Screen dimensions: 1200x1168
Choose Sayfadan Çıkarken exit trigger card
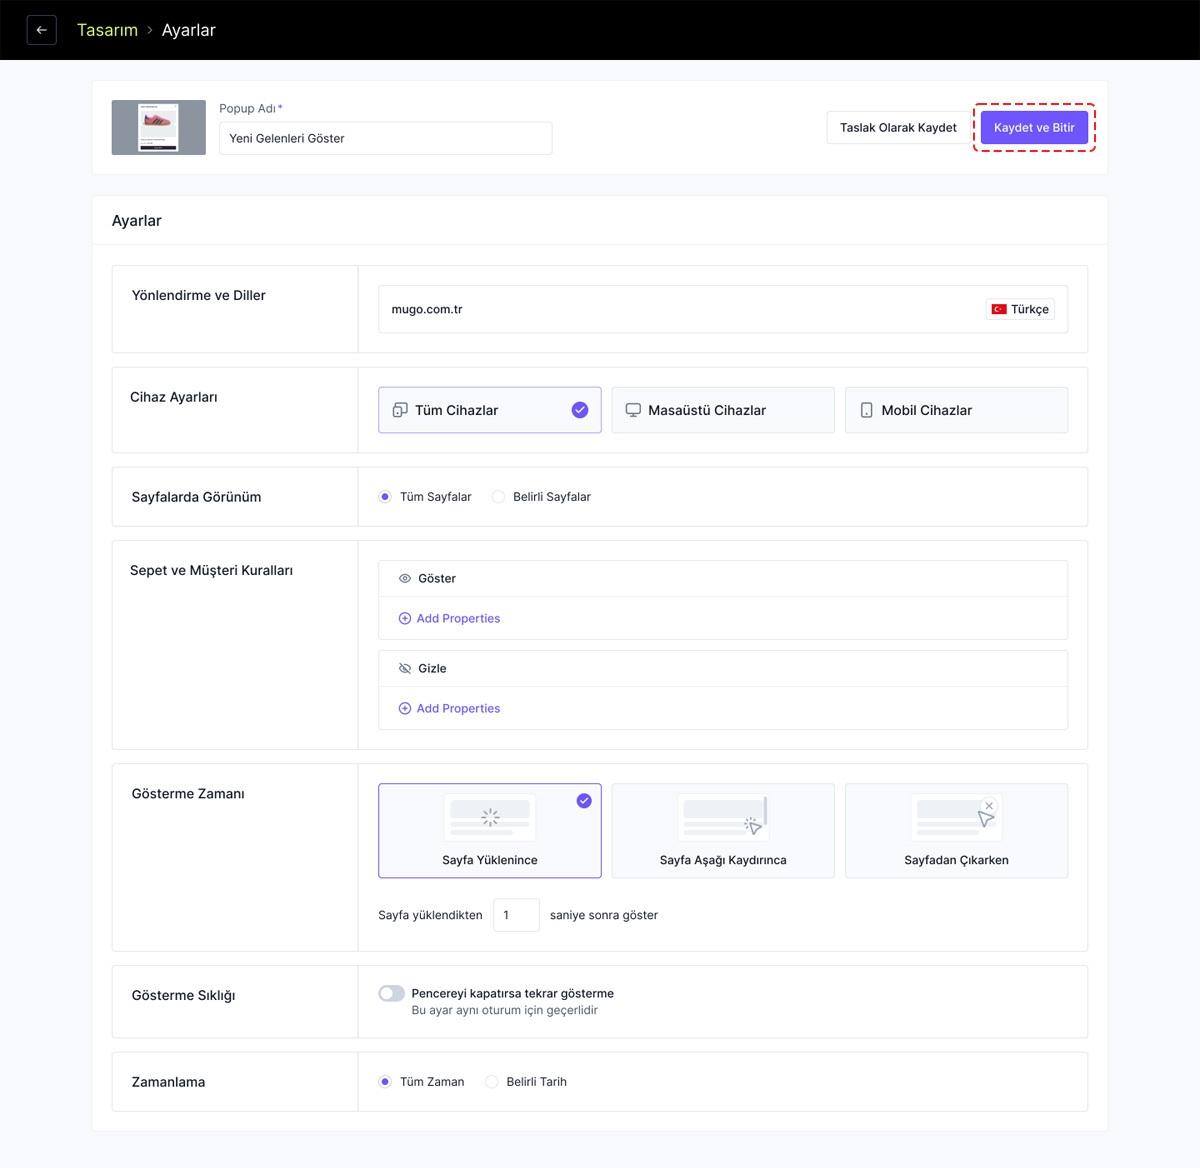coord(955,831)
